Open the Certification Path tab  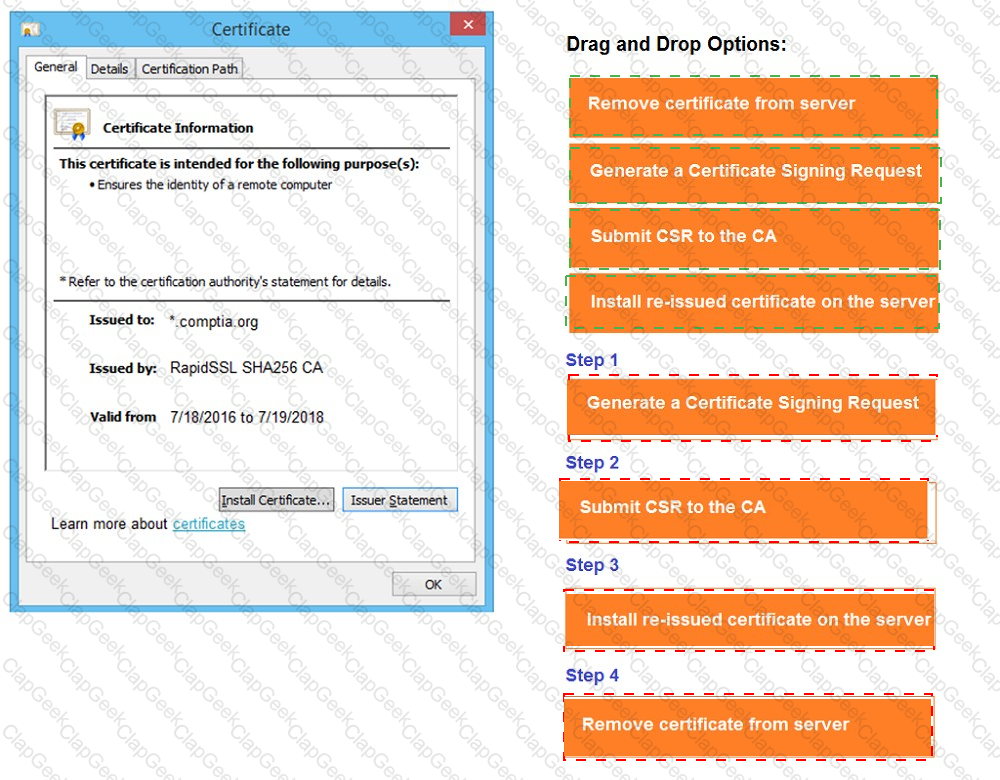pos(189,69)
